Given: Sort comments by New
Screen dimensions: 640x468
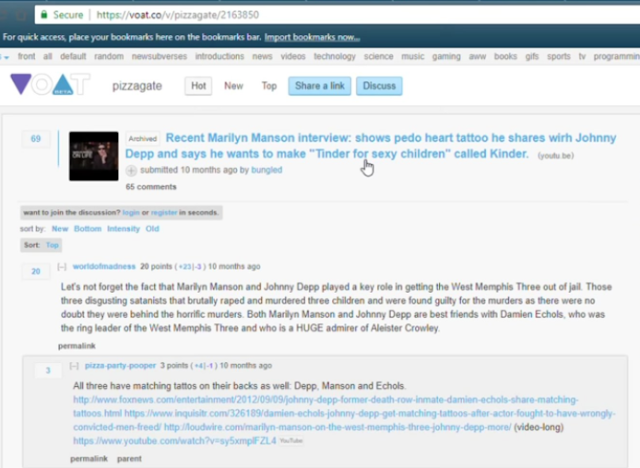Looking at the screenshot, I should click(x=60, y=229).
